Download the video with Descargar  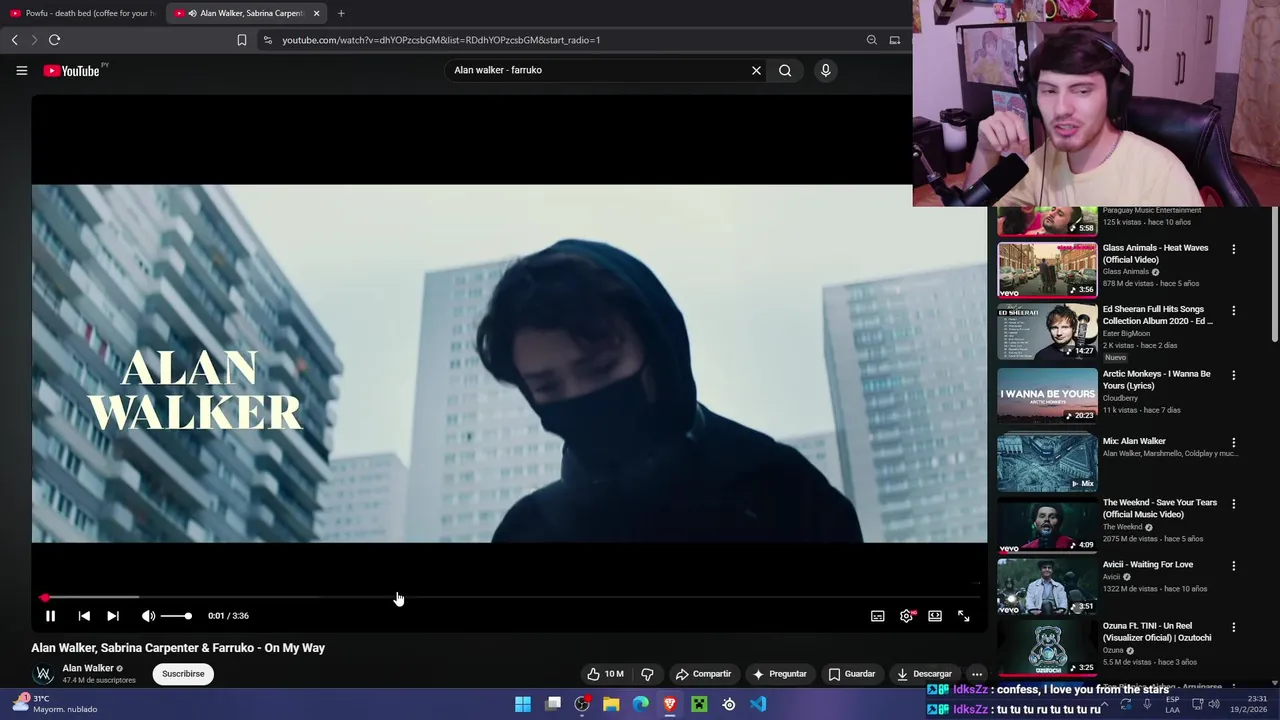[924, 674]
